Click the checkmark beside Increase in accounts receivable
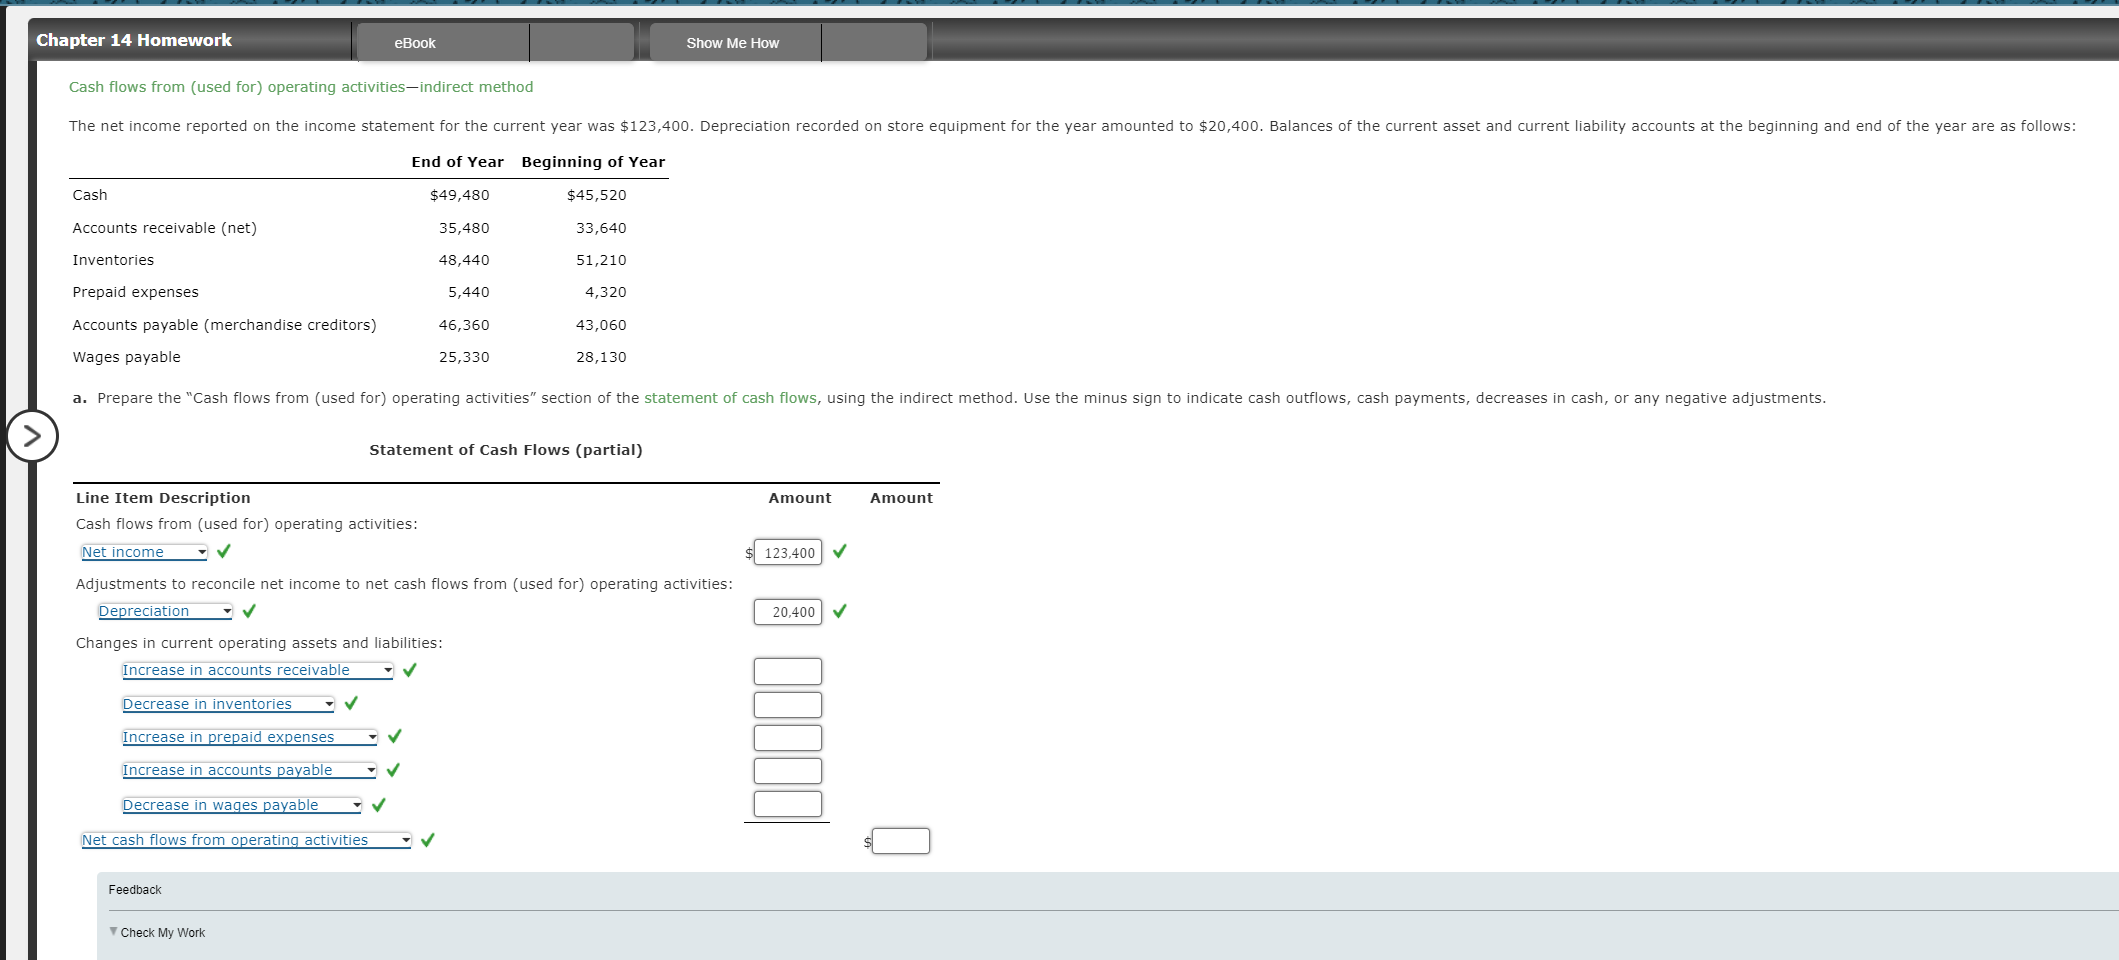 (x=409, y=670)
